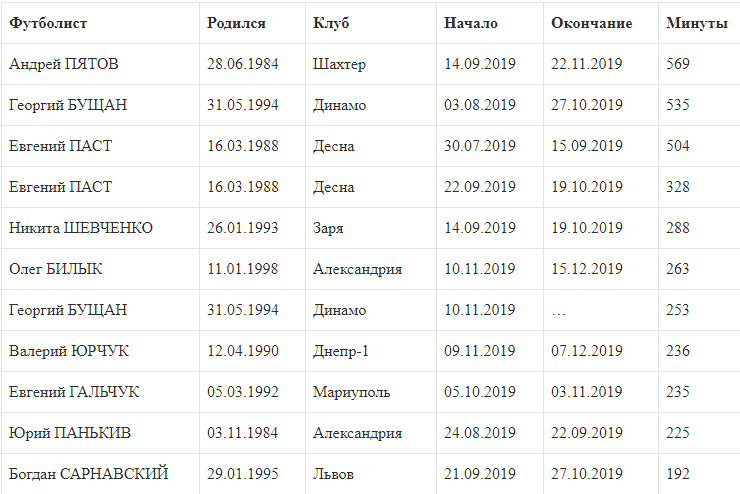The height and width of the screenshot is (494, 740).
Task: Click the Футболист column header
Action: [48, 23]
